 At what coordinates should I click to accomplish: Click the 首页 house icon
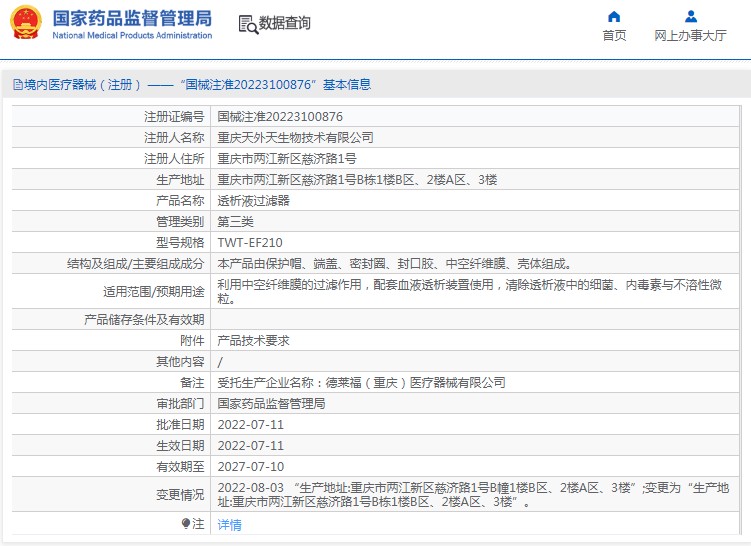coord(614,17)
